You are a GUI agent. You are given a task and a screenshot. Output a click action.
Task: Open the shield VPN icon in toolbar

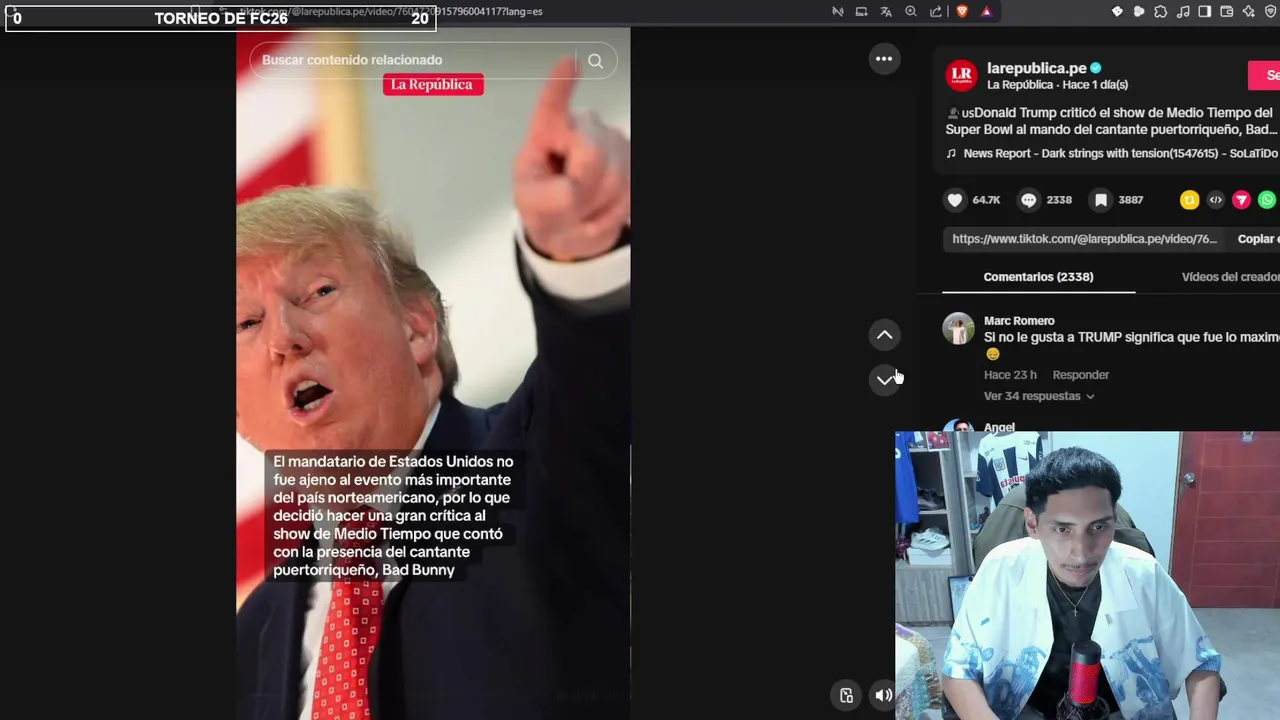1271,12
